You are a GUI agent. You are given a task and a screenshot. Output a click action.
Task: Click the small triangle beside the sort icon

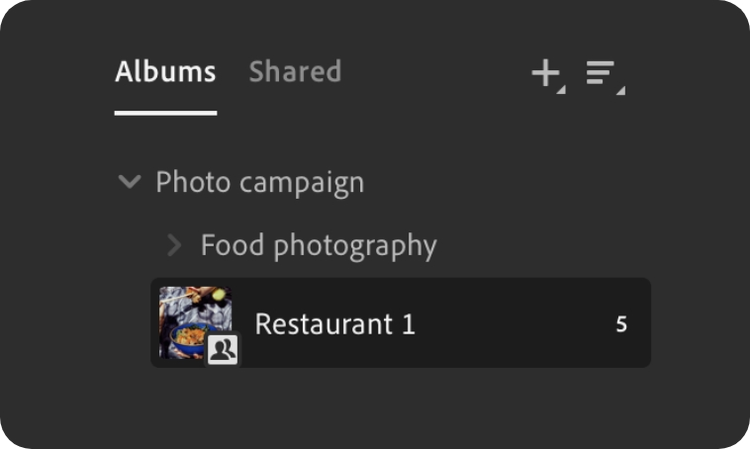click(621, 90)
